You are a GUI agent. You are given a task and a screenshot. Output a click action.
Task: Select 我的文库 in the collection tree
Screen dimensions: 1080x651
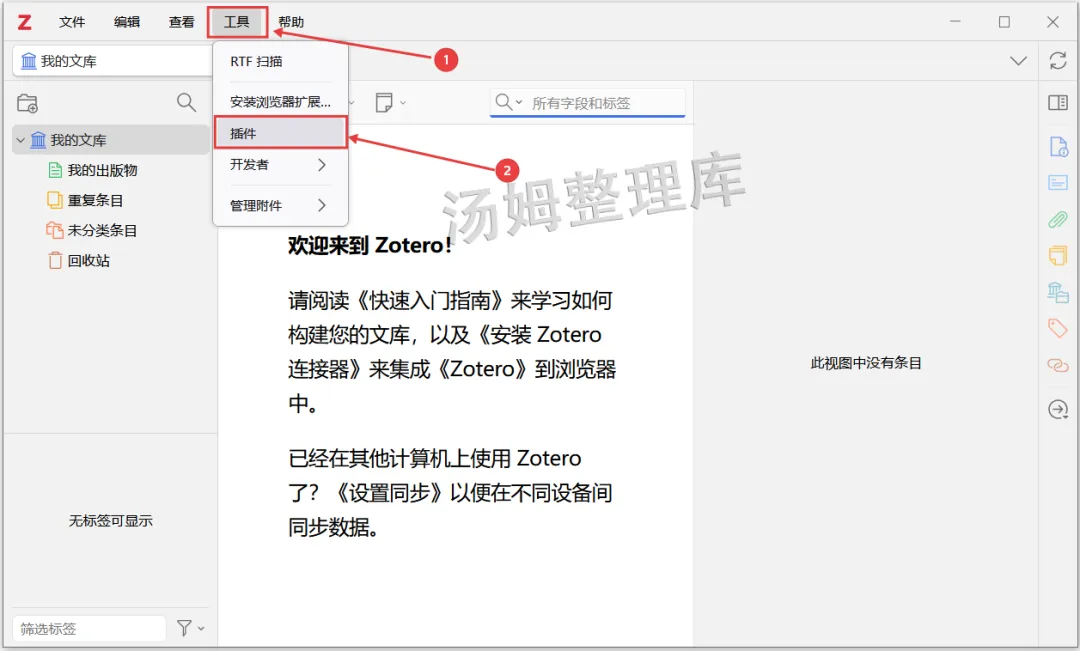coord(111,140)
